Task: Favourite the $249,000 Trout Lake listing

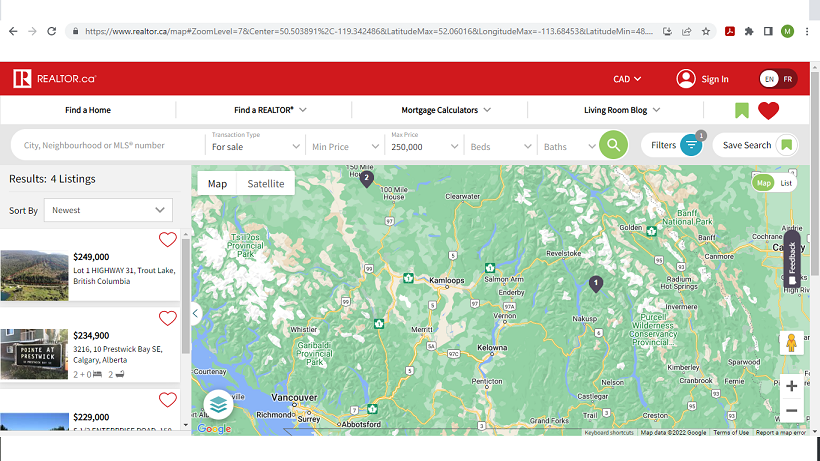Action: (167, 239)
